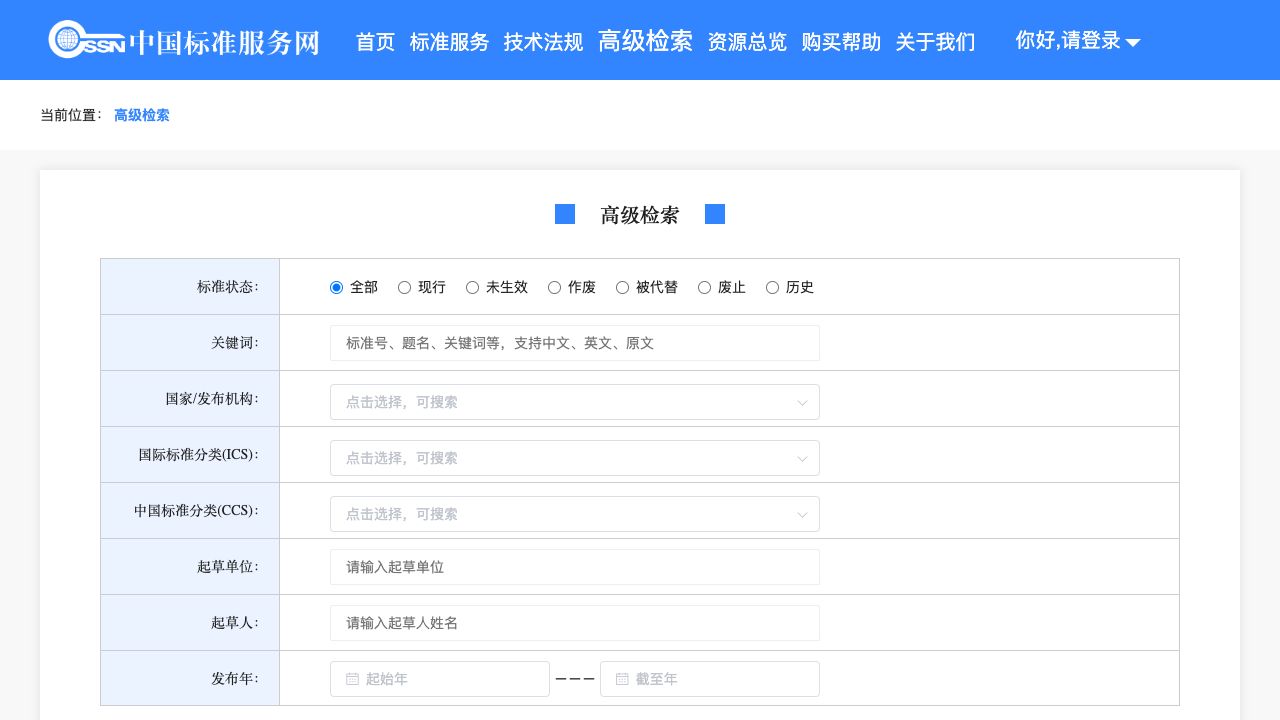The image size is (1280, 720).
Task: Select the 现行 status radio button
Action: click(x=405, y=288)
